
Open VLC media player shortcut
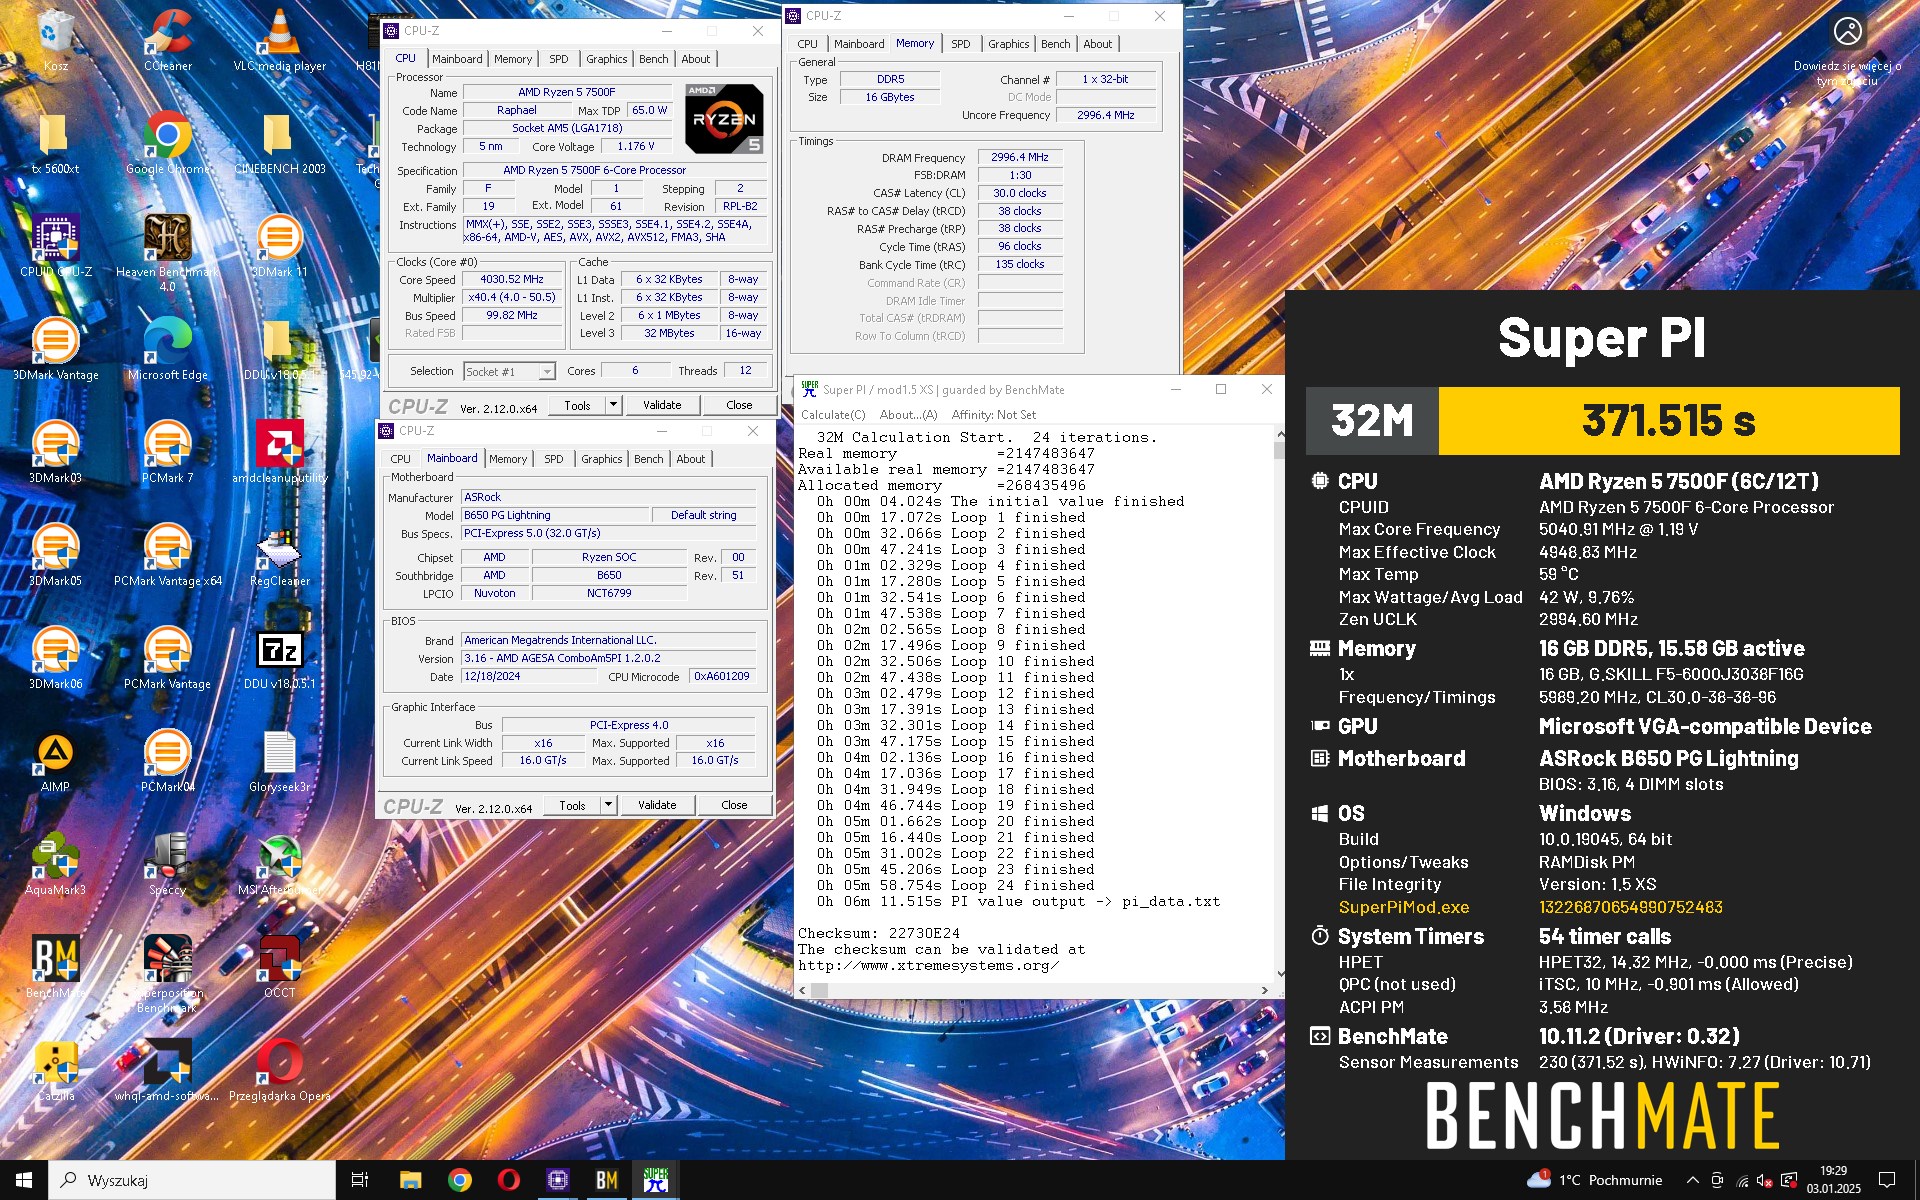click(x=280, y=40)
